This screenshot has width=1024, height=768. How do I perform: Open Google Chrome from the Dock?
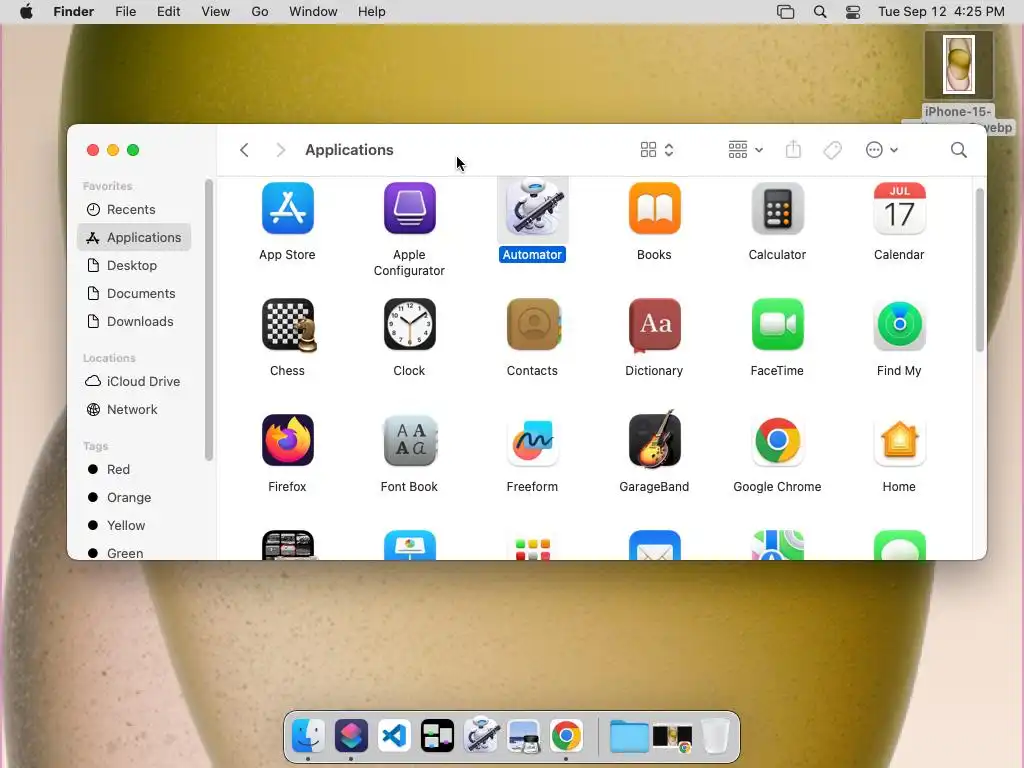566,736
